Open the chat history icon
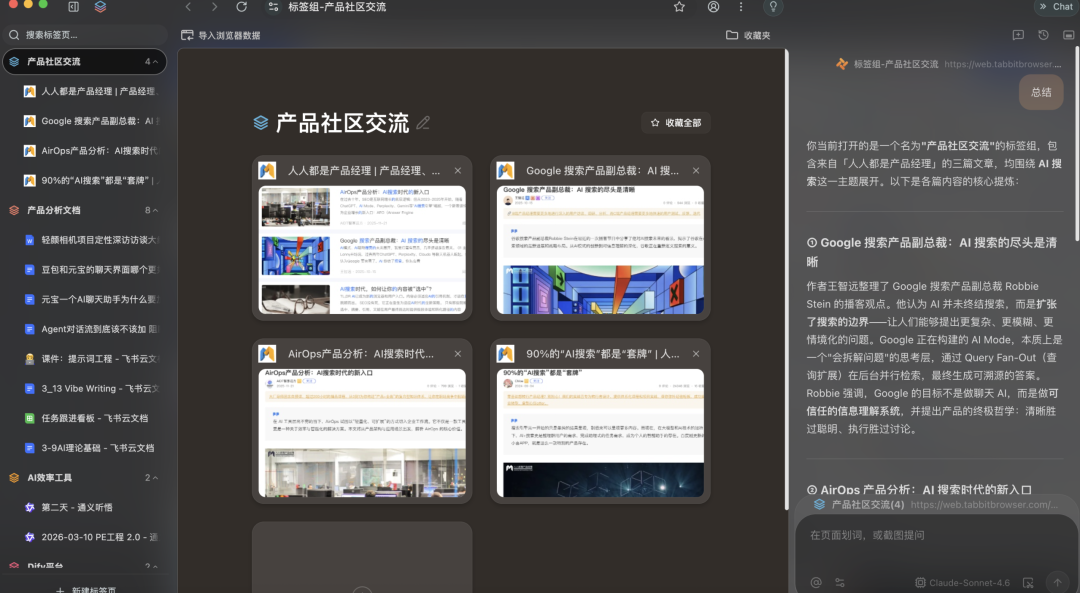This screenshot has height=593, width=1080. [x=1043, y=35]
